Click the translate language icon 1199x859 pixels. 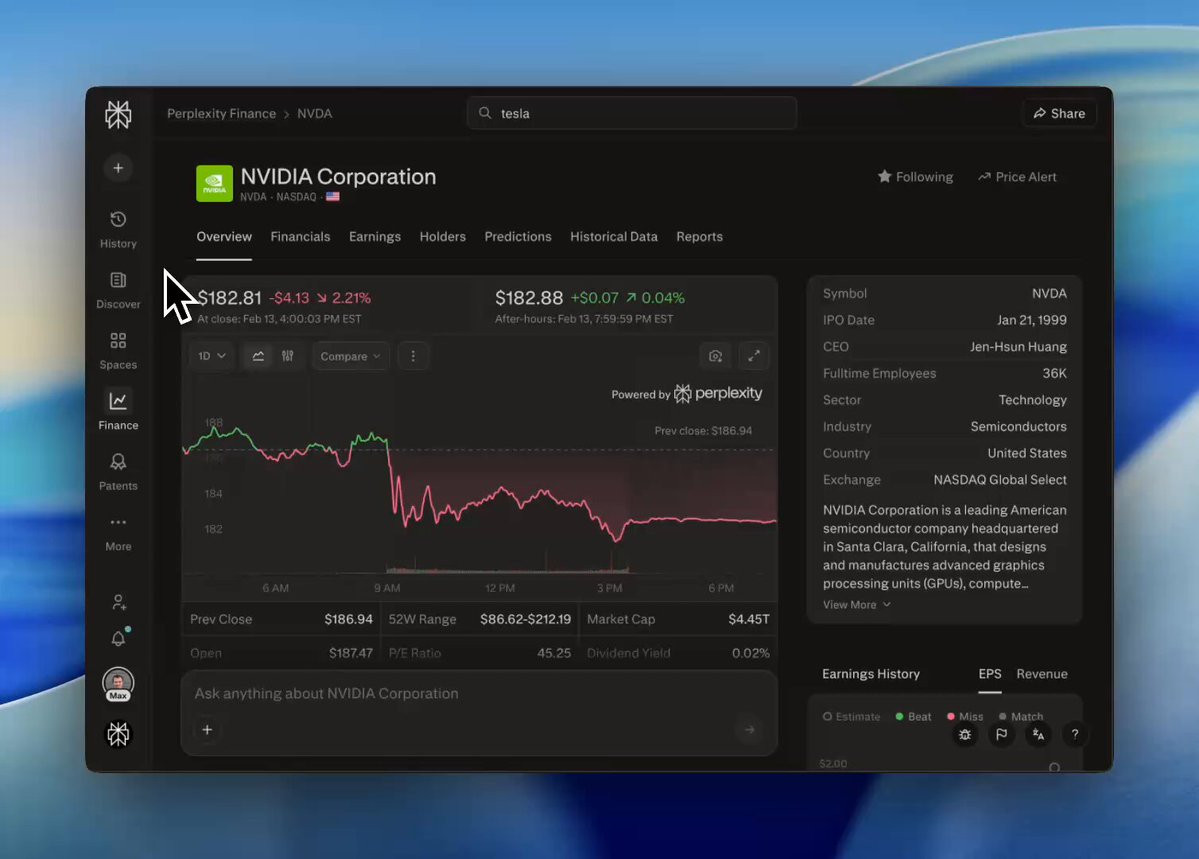click(1038, 734)
